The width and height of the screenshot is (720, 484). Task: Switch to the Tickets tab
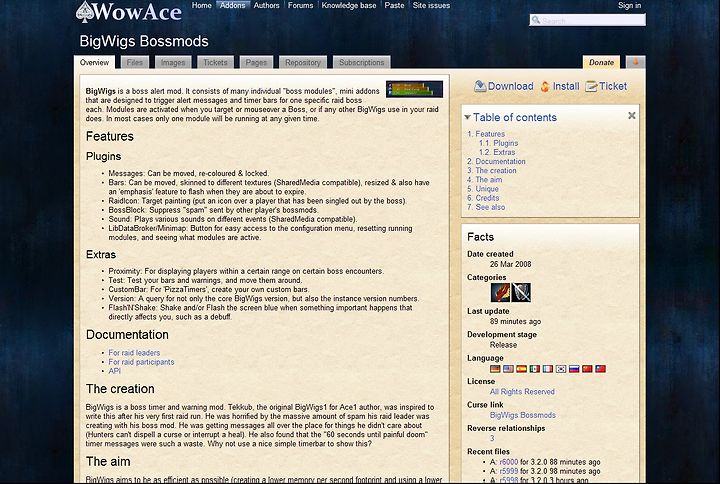(215, 62)
